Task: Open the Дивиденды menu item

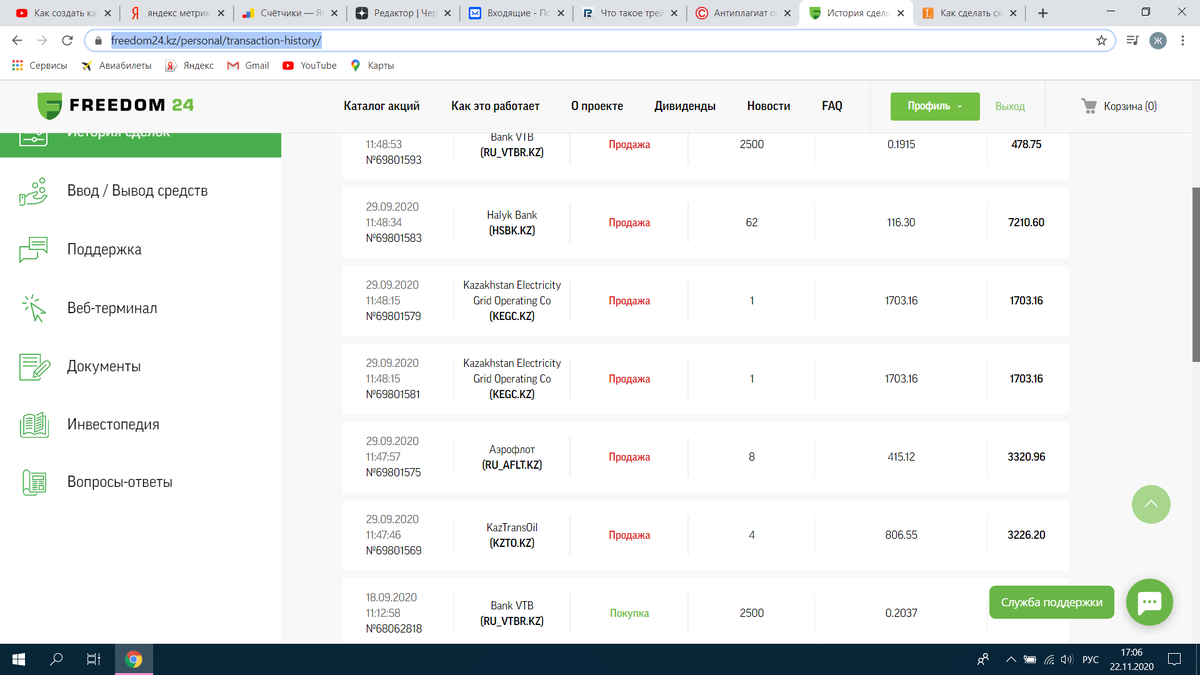Action: point(685,106)
